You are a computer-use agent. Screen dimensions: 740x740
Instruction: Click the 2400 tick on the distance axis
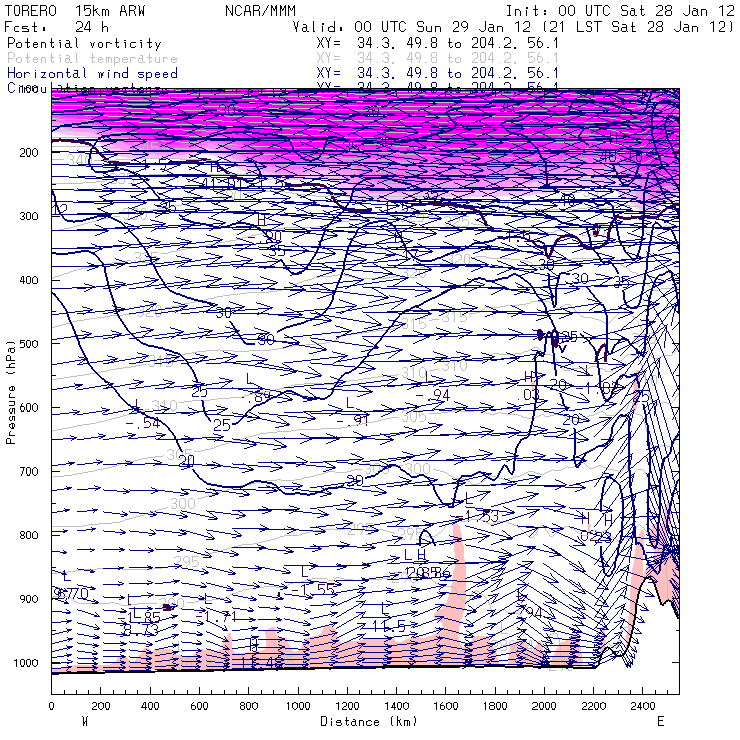643,706
